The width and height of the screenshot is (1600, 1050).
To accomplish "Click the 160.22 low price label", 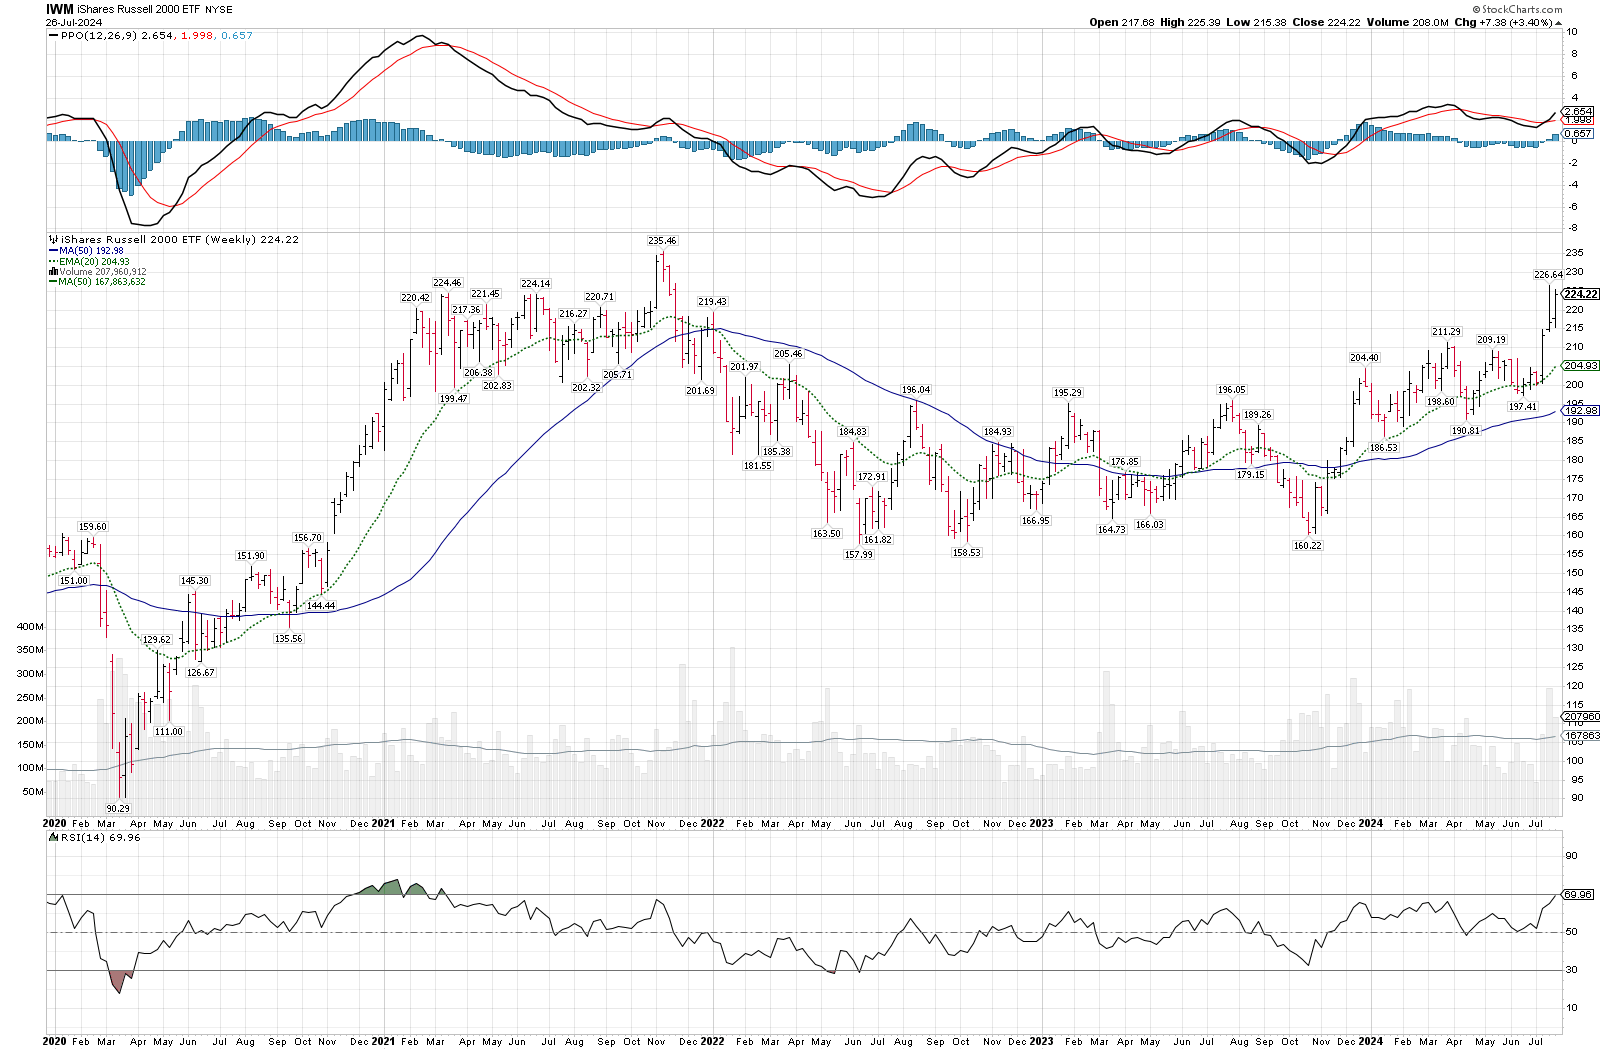I will (1307, 546).
